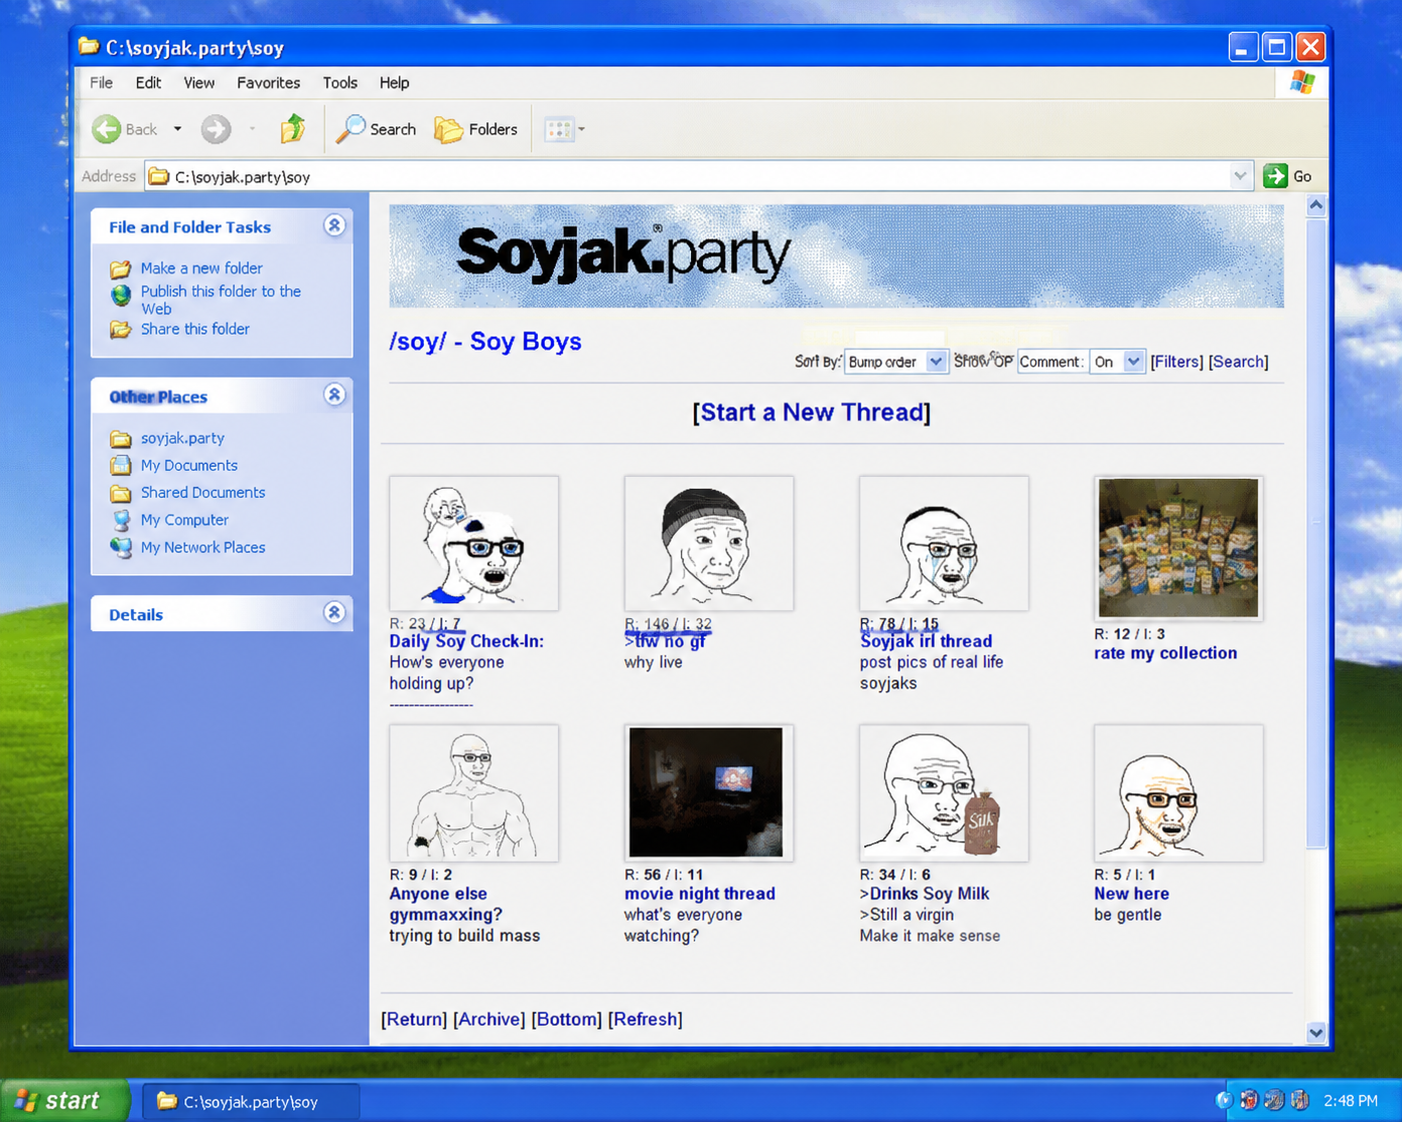Open the Sort By Bump order dropdown
This screenshot has width=1402, height=1122.
pos(895,362)
